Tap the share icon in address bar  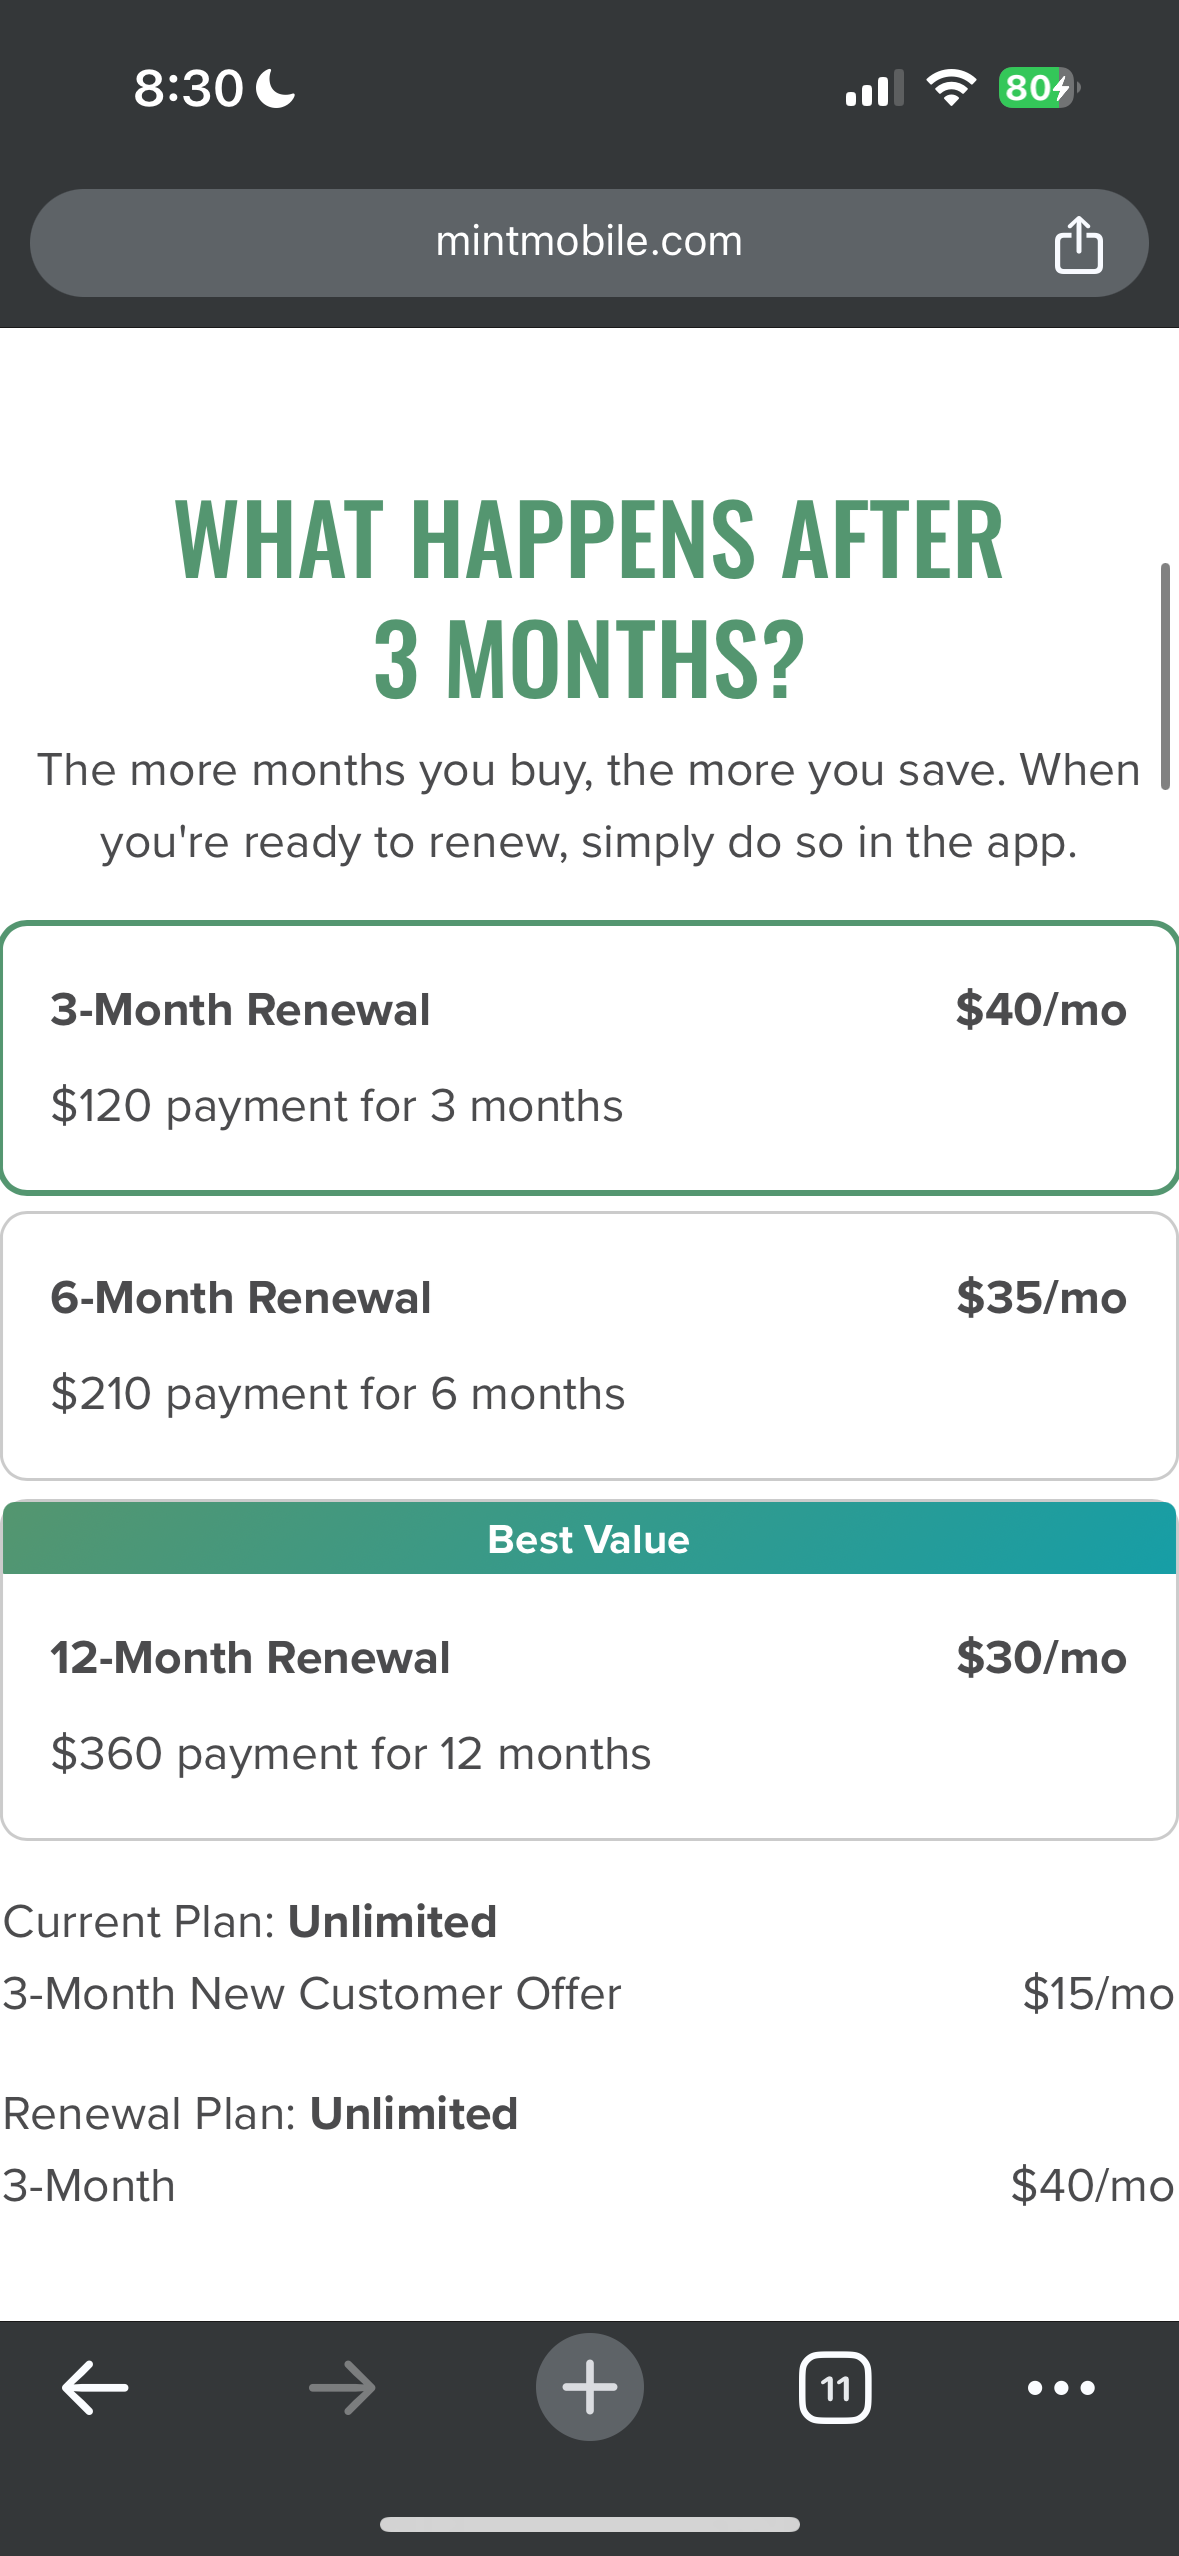[1078, 244]
